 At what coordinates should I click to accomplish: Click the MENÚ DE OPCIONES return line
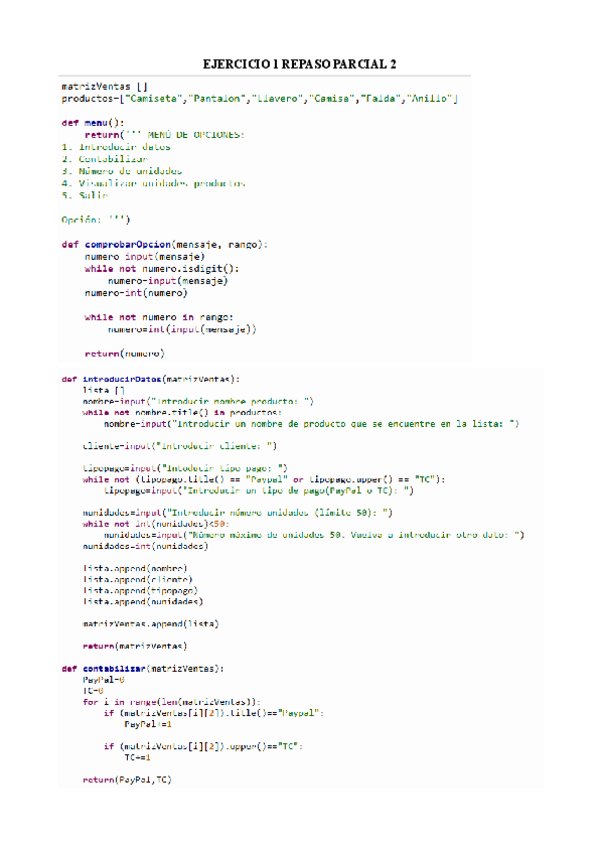[164, 135]
